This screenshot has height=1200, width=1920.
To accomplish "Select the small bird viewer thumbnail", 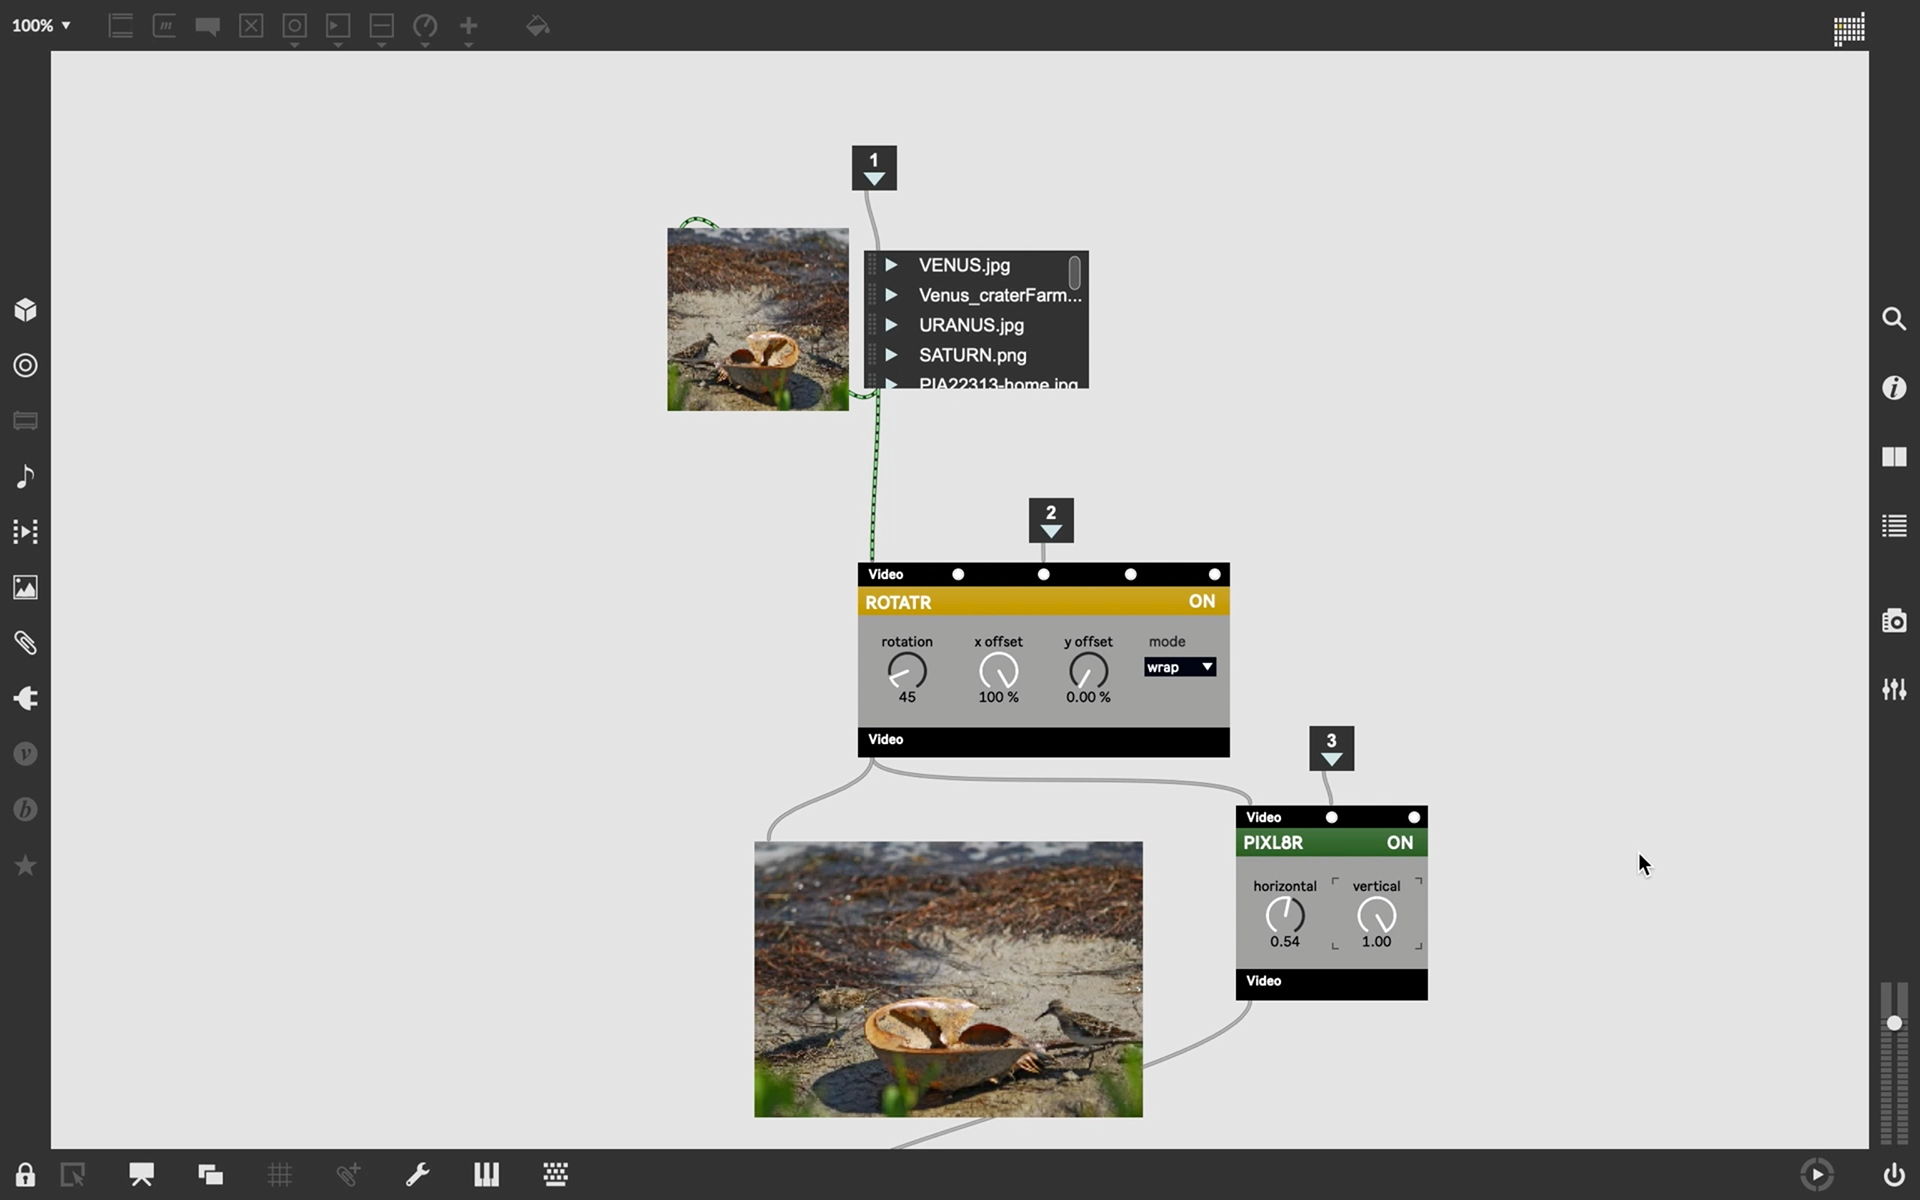I will pyautogui.click(x=758, y=319).
